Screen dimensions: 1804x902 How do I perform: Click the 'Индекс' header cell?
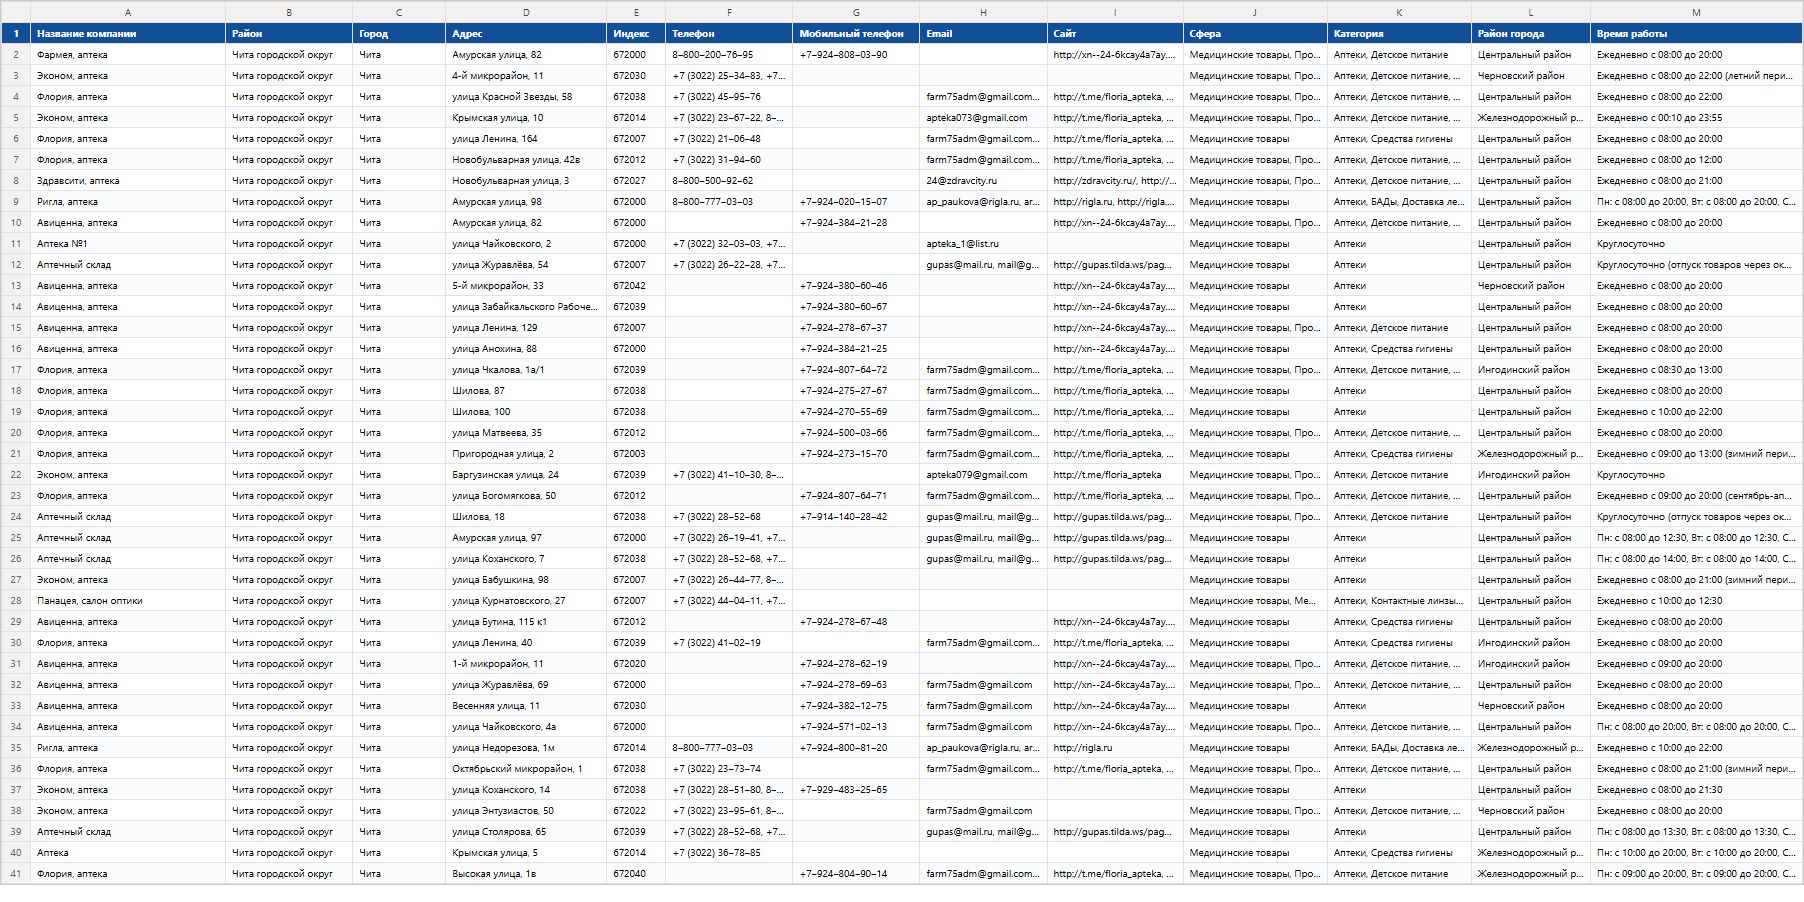636,34
